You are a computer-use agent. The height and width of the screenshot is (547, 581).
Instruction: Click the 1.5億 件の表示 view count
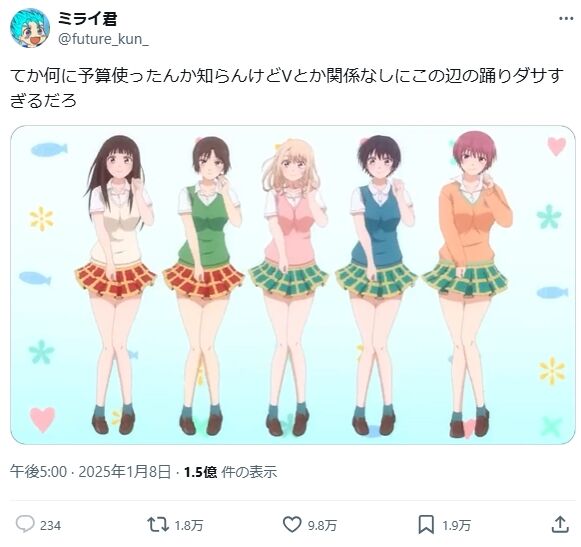pos(230,472)
